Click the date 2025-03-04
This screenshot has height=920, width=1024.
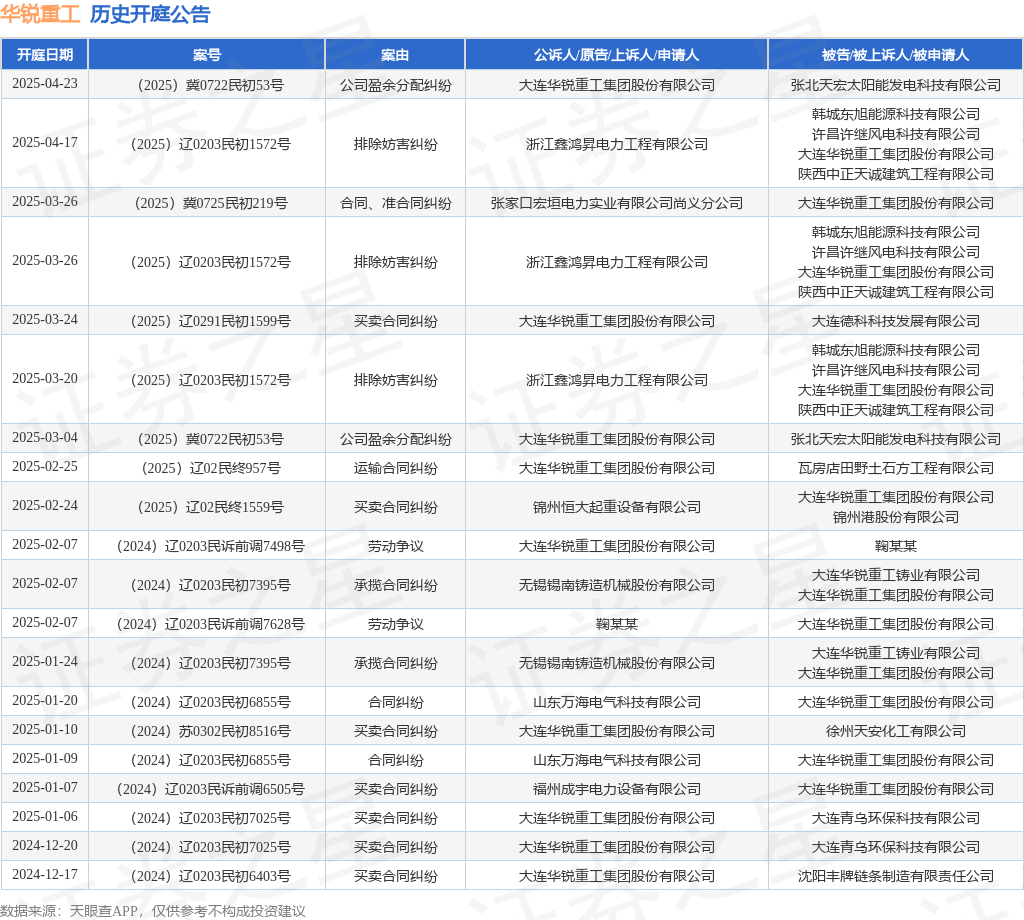coord(44,437)
